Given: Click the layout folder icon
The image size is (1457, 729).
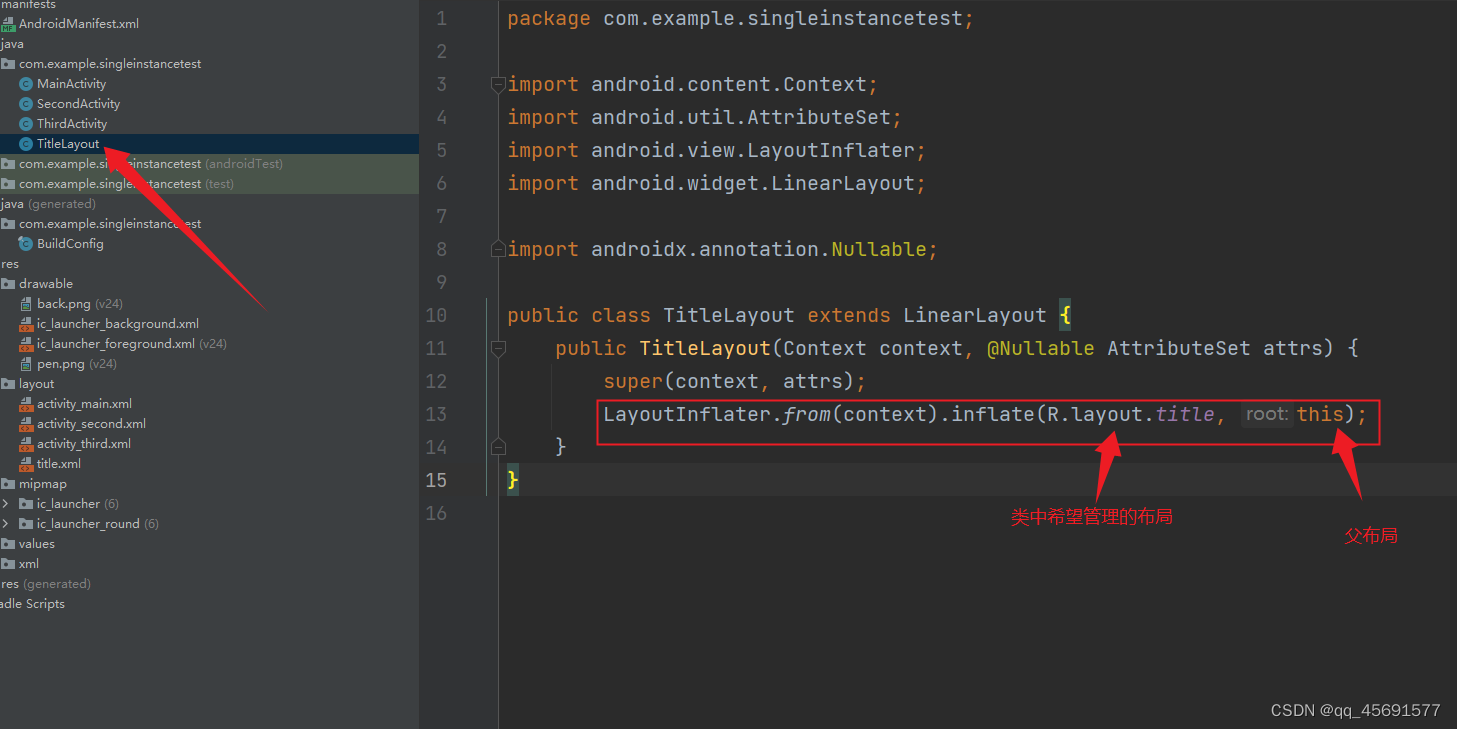Looking at the screenshot, I should [x=8, y=384].
